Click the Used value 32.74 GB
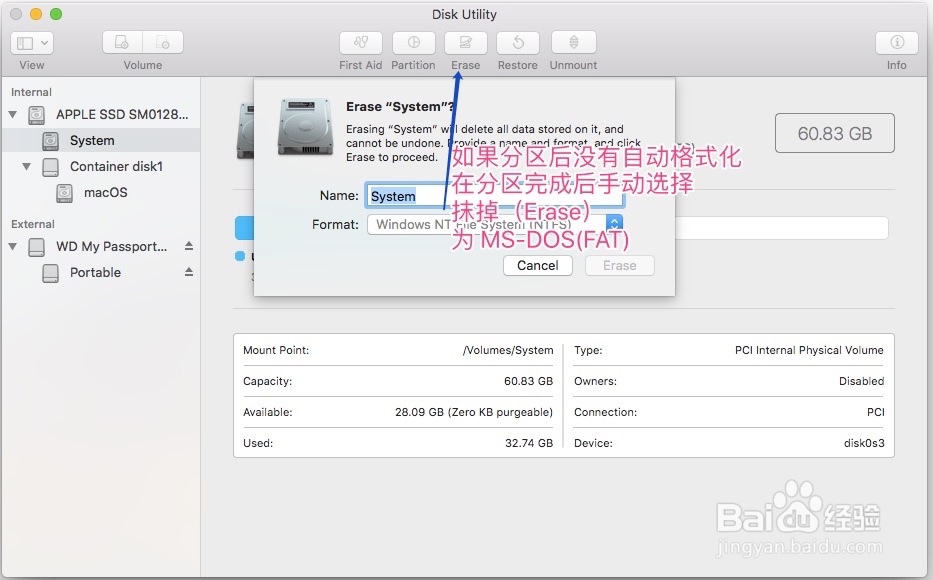This screenshot has height=580, width=933. [529, 443]
